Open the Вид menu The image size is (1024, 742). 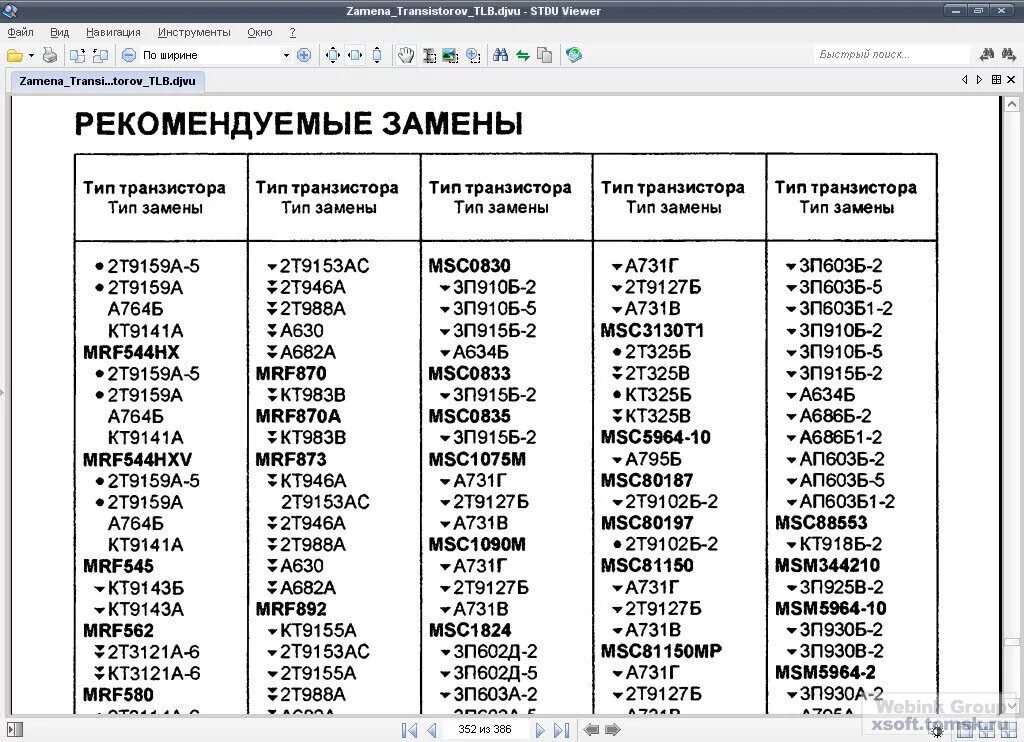(x=59, y=32)
